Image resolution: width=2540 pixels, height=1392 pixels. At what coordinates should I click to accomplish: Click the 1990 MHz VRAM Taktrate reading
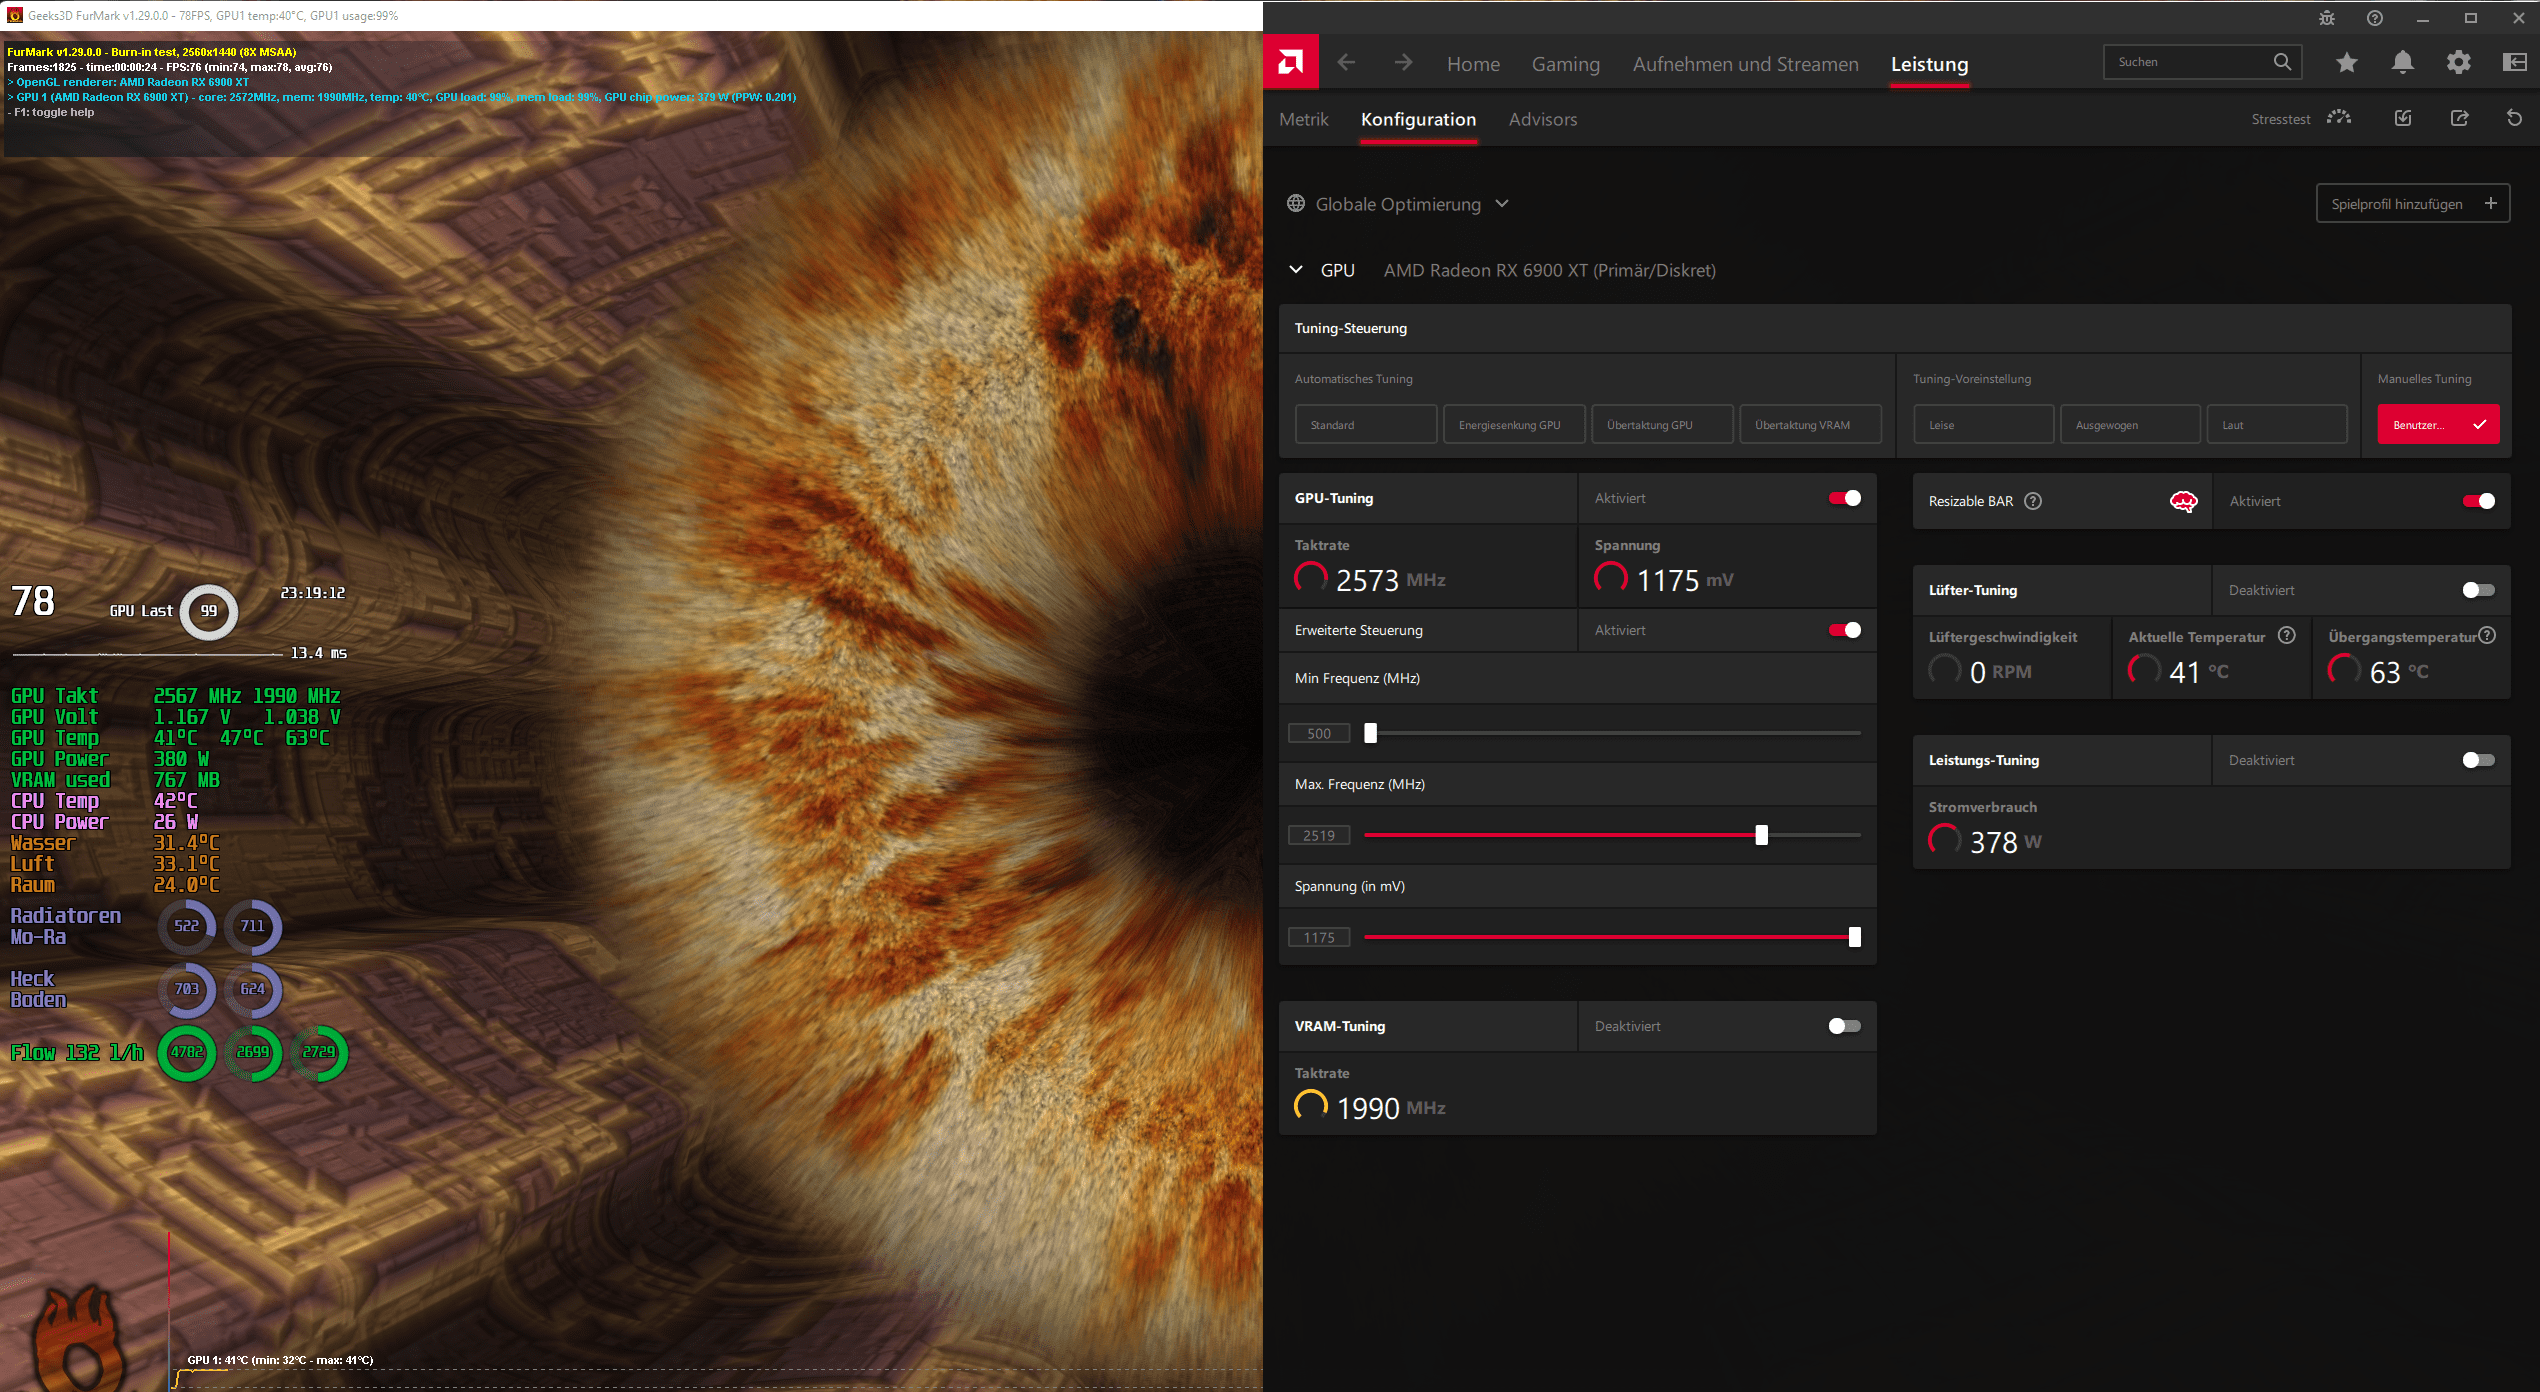click(1391, 1108)
